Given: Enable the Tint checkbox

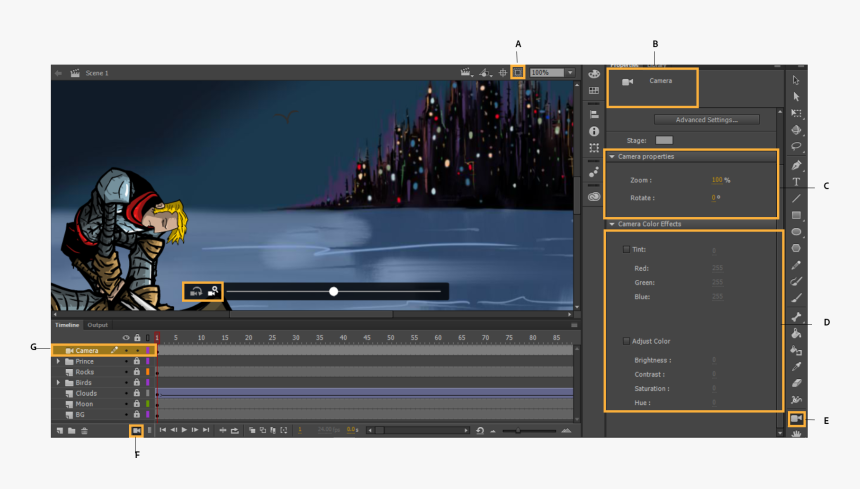Looking at the screenshot, I should click(626, 249).
